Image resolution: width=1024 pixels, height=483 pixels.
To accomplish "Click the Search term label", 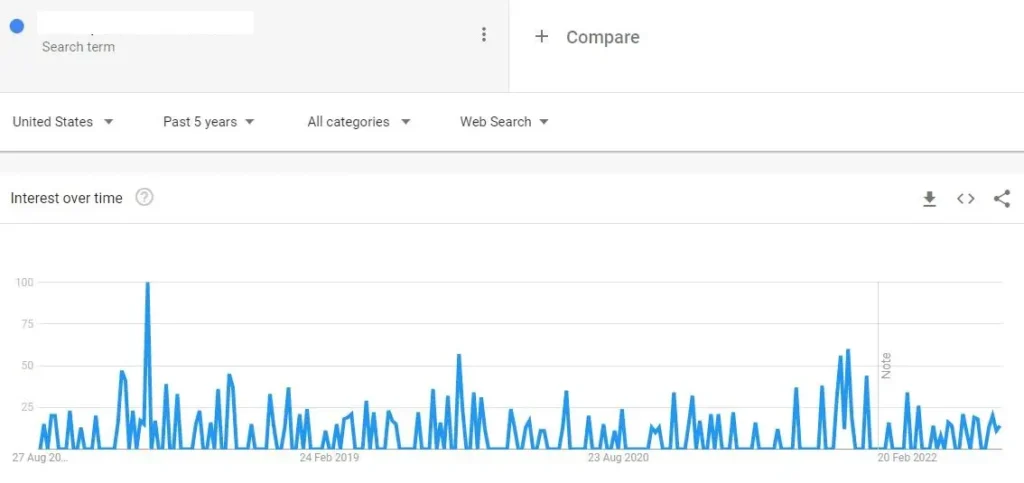I will [x=78, y=47].
